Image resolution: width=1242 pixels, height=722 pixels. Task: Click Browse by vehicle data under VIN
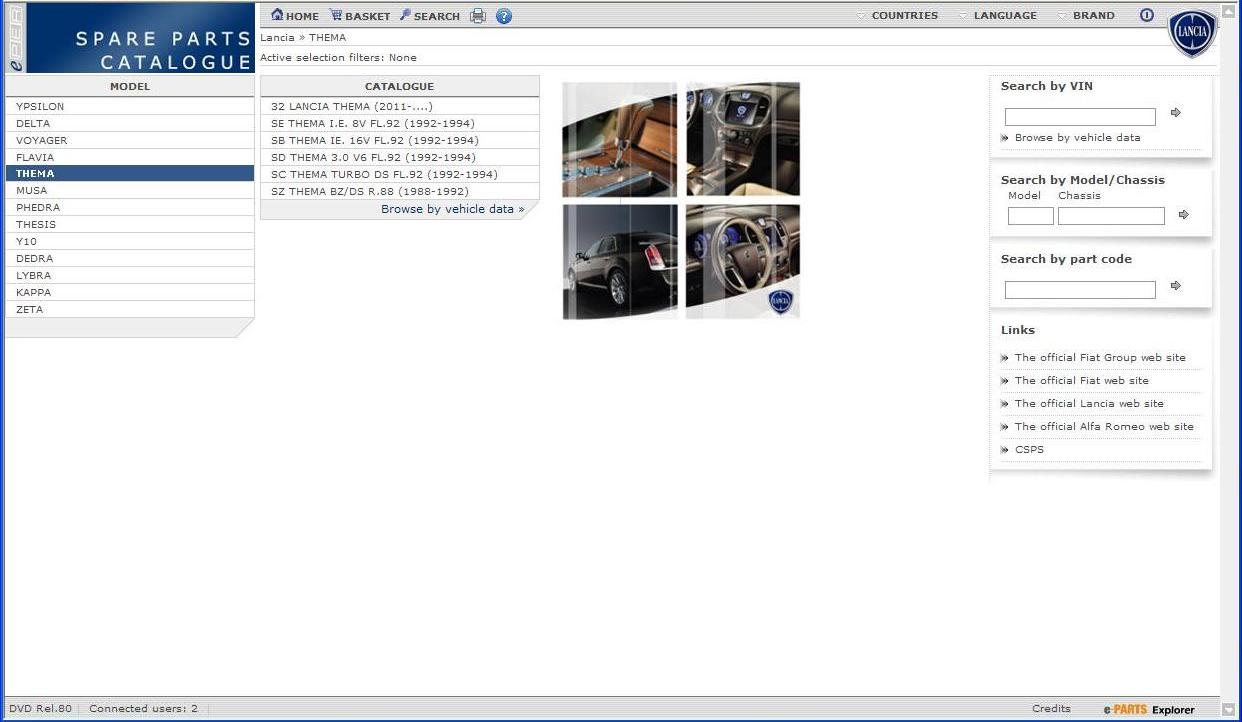tap(1077, 138)
